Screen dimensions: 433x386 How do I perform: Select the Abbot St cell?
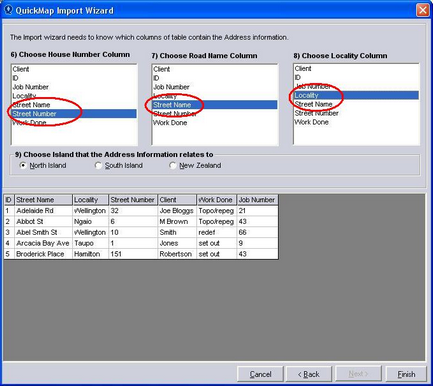pos(43,222)
